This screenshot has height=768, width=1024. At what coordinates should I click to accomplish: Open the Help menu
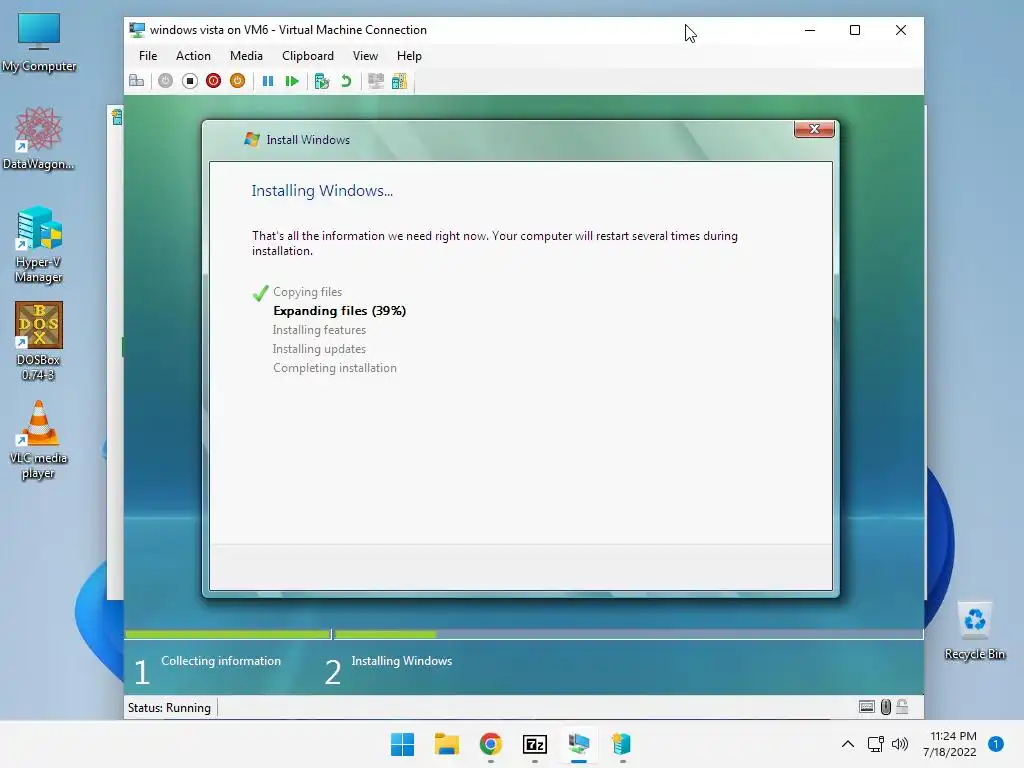[x=409, y=56]
